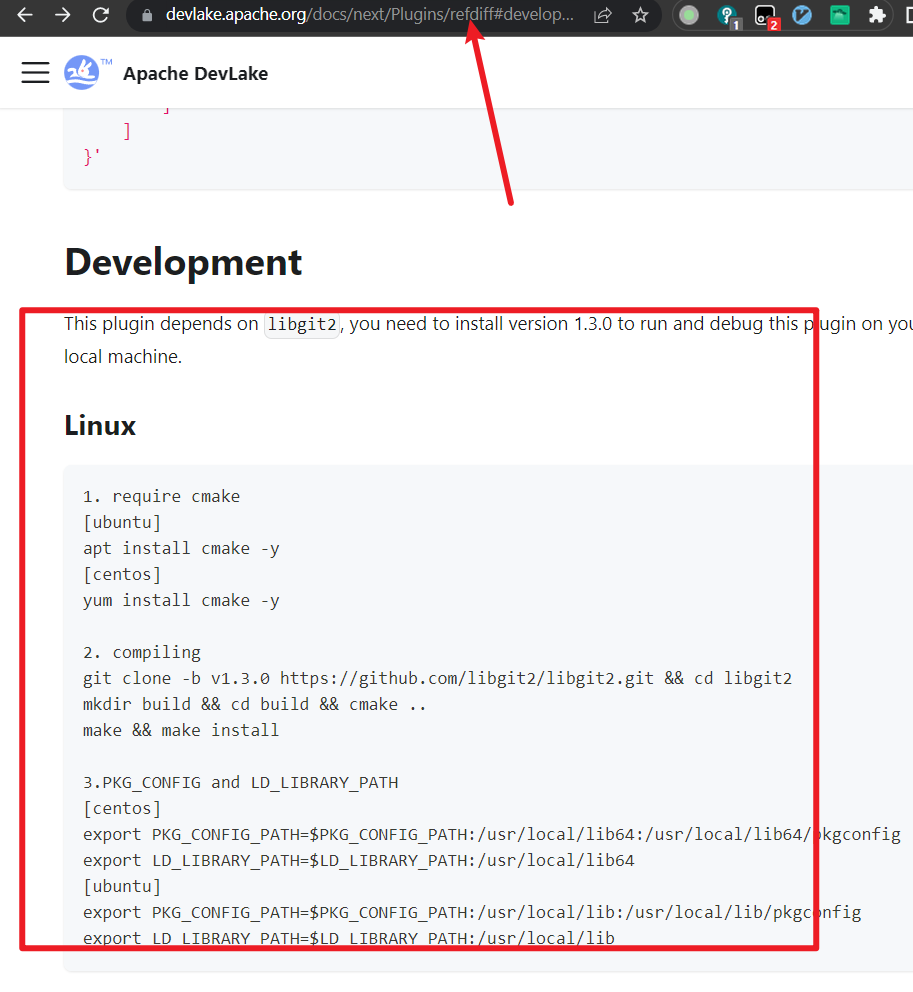
Task: Open the extension with red badge 2
Action: point(766,16)
